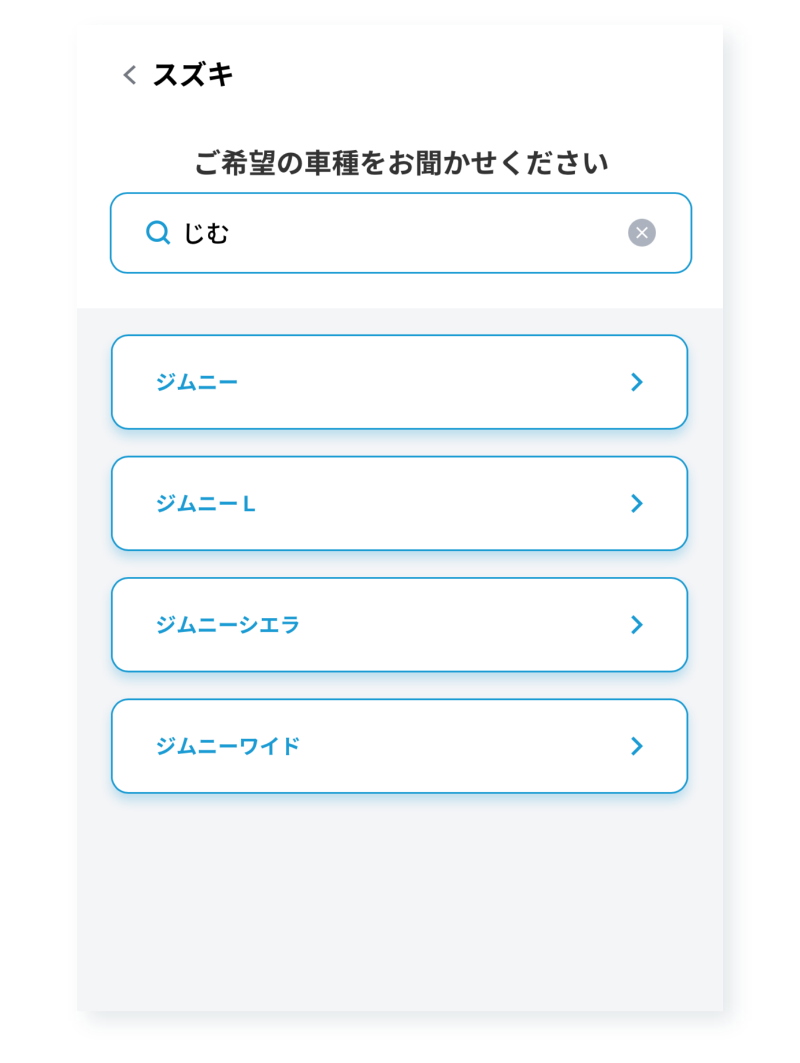Click the right arrow on ジムニー L row

click(638, 503)
